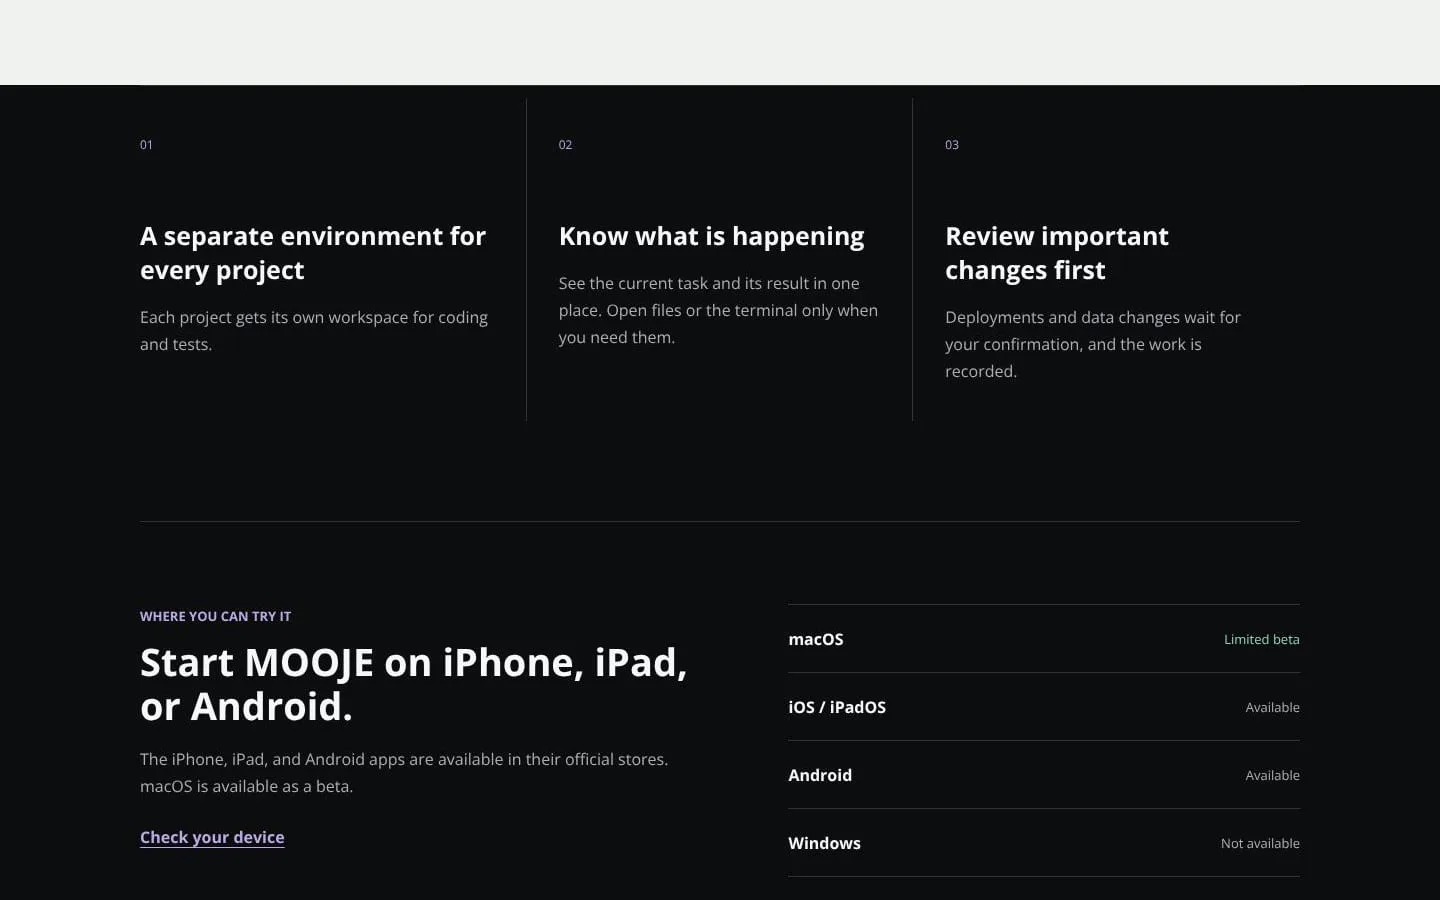Viewport: 1440px width, 900px height.
Task: Click paragraph about deployments waiting for confirmation
Action: pyautogui.click(x=1093, y=344)
